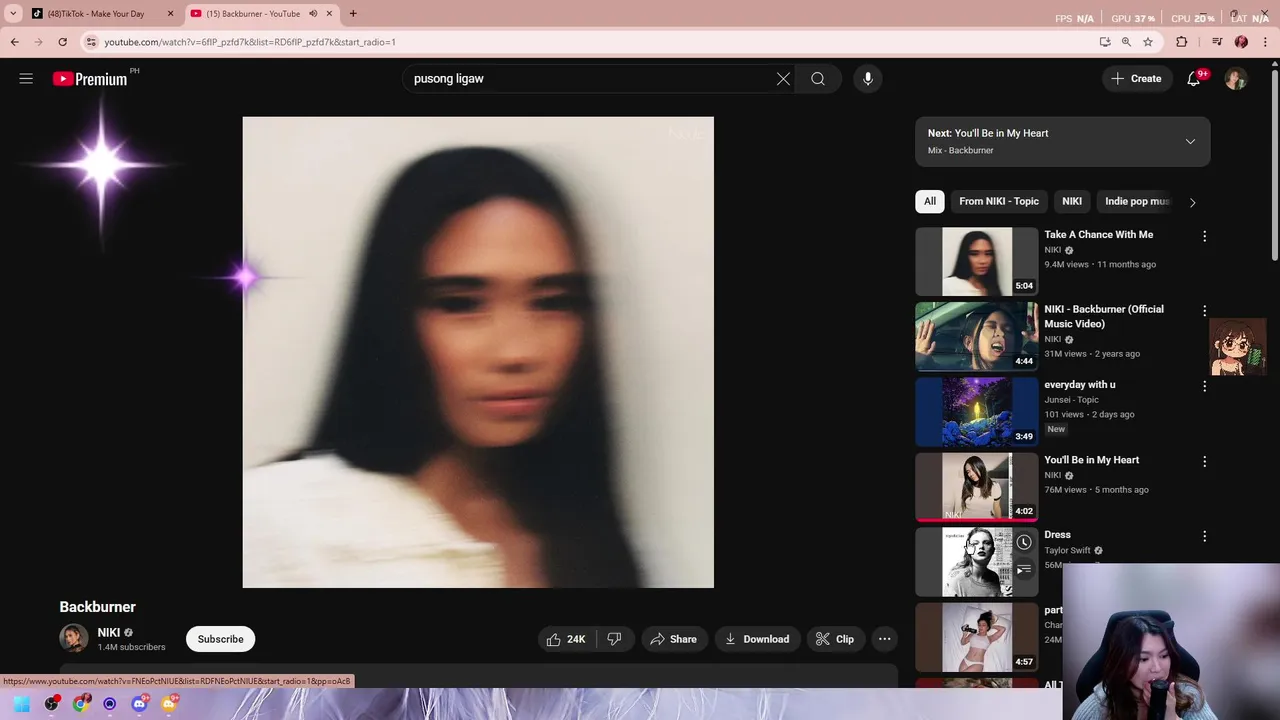Select the NIKI filter chip
Image resolution: width=1280 pixels, height=720 pixels.
tap(1072, 201)
